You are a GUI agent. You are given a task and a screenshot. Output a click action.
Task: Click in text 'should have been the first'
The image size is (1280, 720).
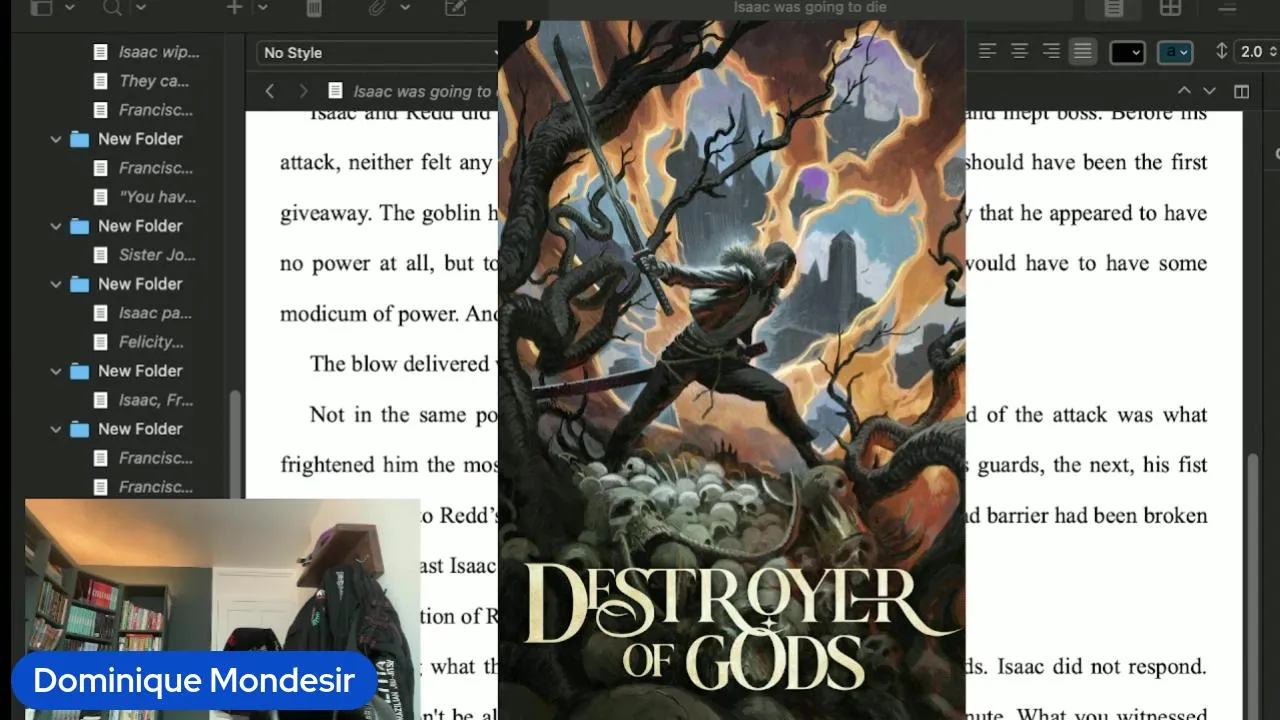click(1086, 162)
